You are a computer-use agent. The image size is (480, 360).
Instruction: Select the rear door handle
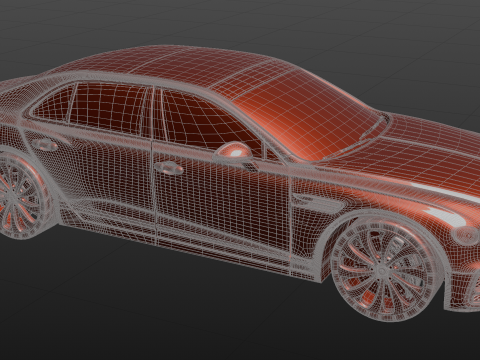[x=44, y=144]
